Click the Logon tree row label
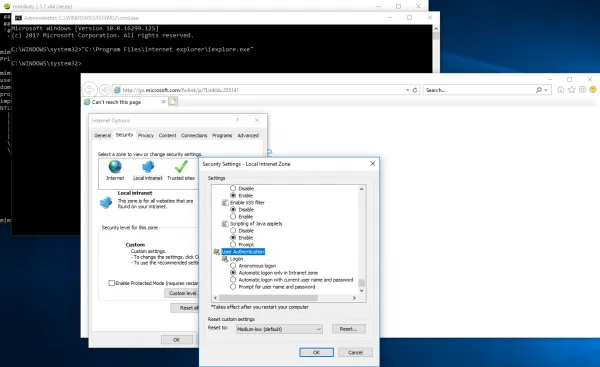600x367 pixels. [x=236, y=259]
